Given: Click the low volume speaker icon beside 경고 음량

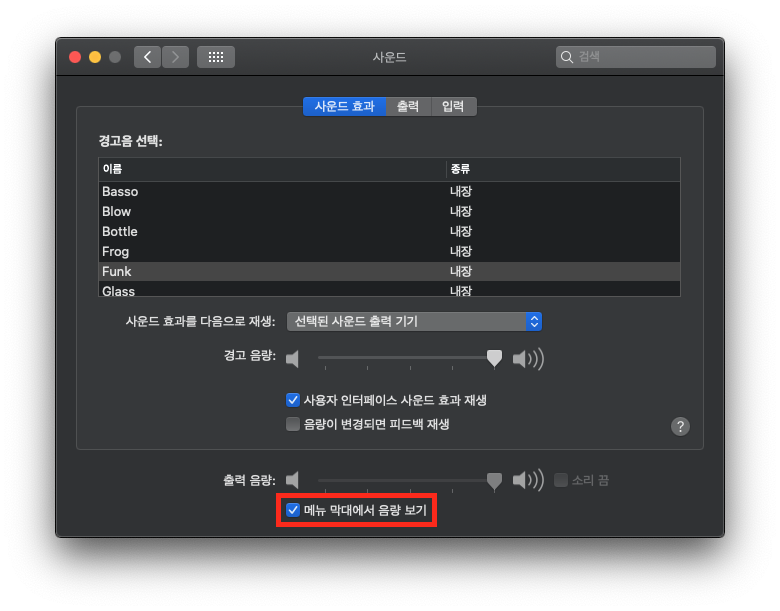Looking at the screenshot, I should click(x=292, y=359).
